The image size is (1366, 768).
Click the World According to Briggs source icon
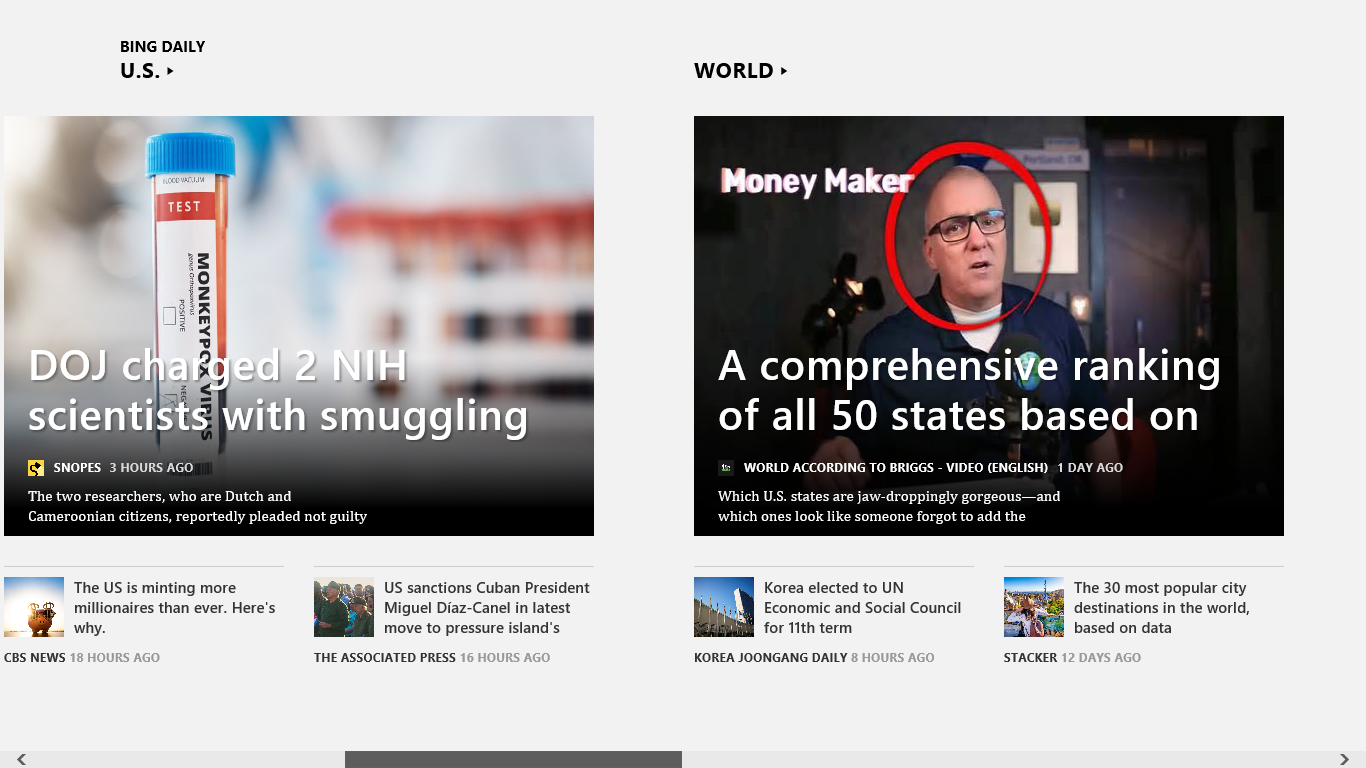pyautogui.click(x=726, y=468)
